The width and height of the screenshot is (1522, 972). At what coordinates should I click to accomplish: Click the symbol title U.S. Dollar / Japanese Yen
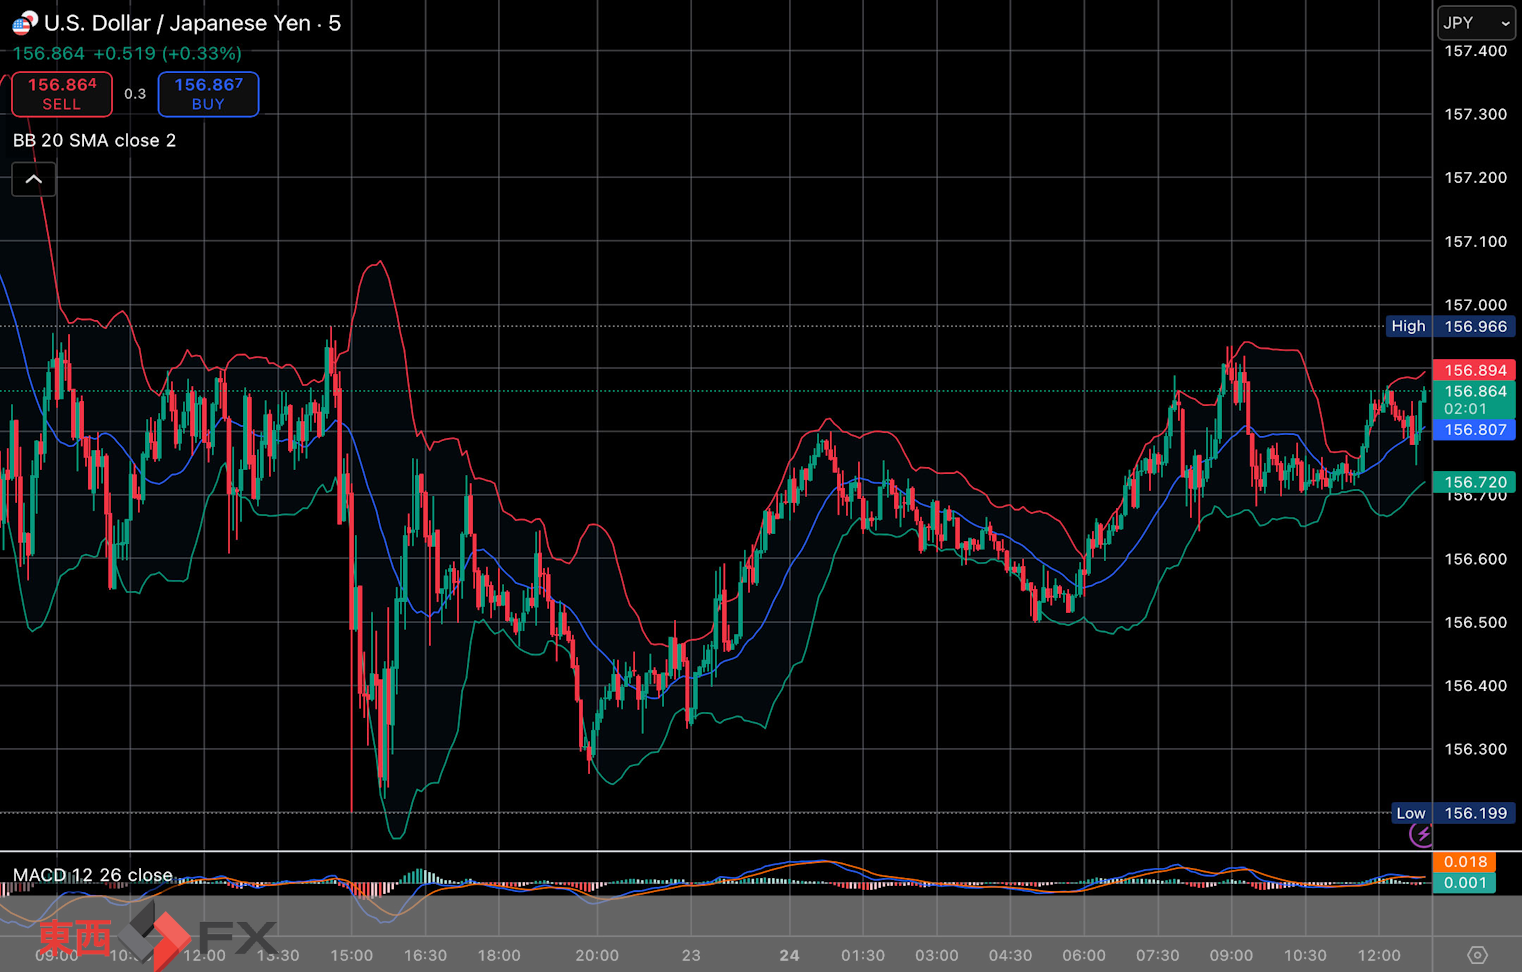pyautogui.click(x=176, y=23)
